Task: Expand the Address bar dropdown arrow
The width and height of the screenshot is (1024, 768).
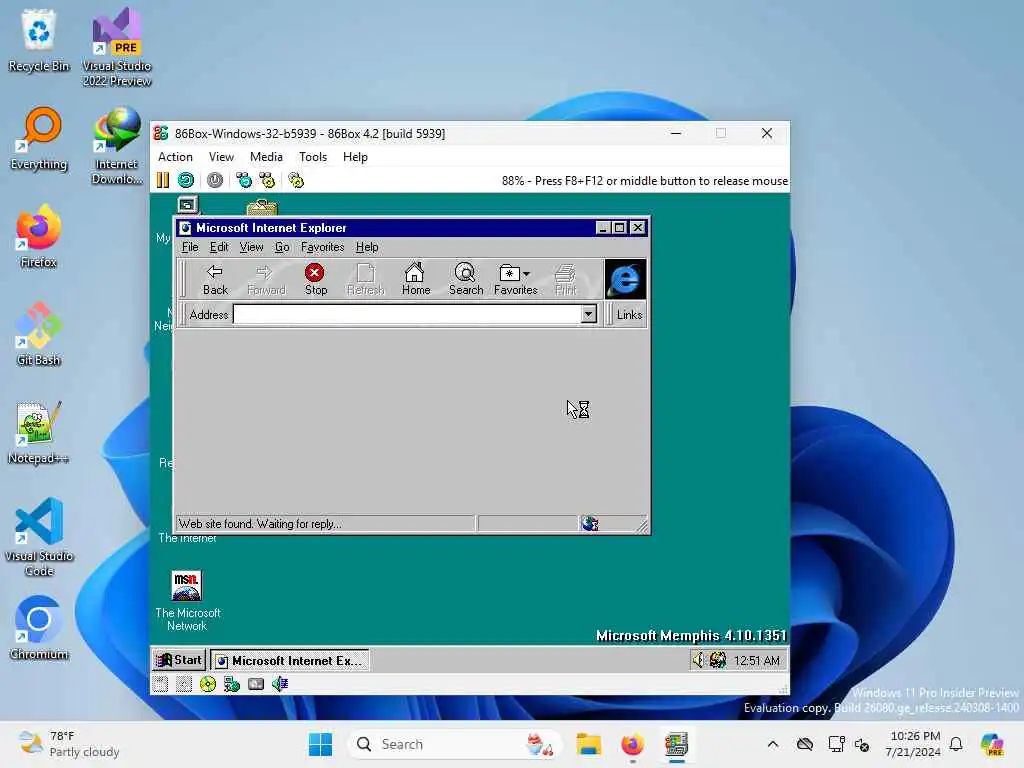Action: [x=588, y=315]
